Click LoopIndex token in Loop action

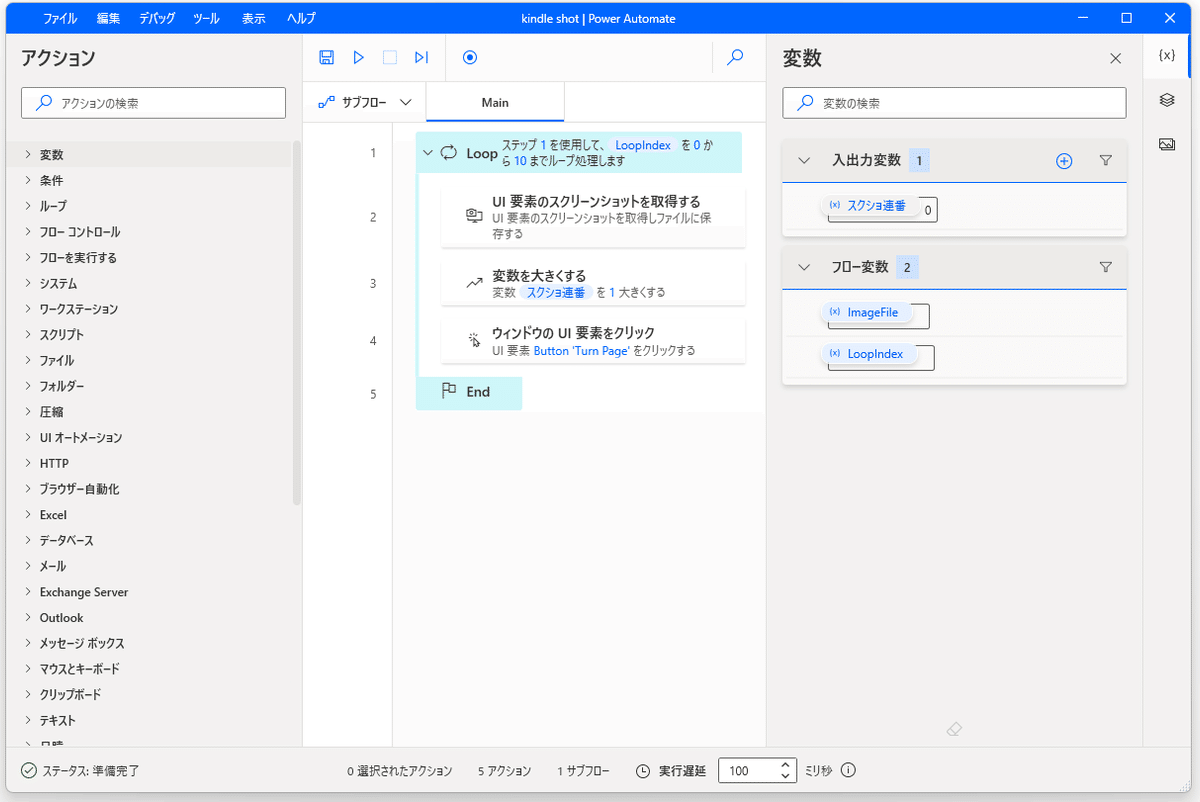[643, 145]
